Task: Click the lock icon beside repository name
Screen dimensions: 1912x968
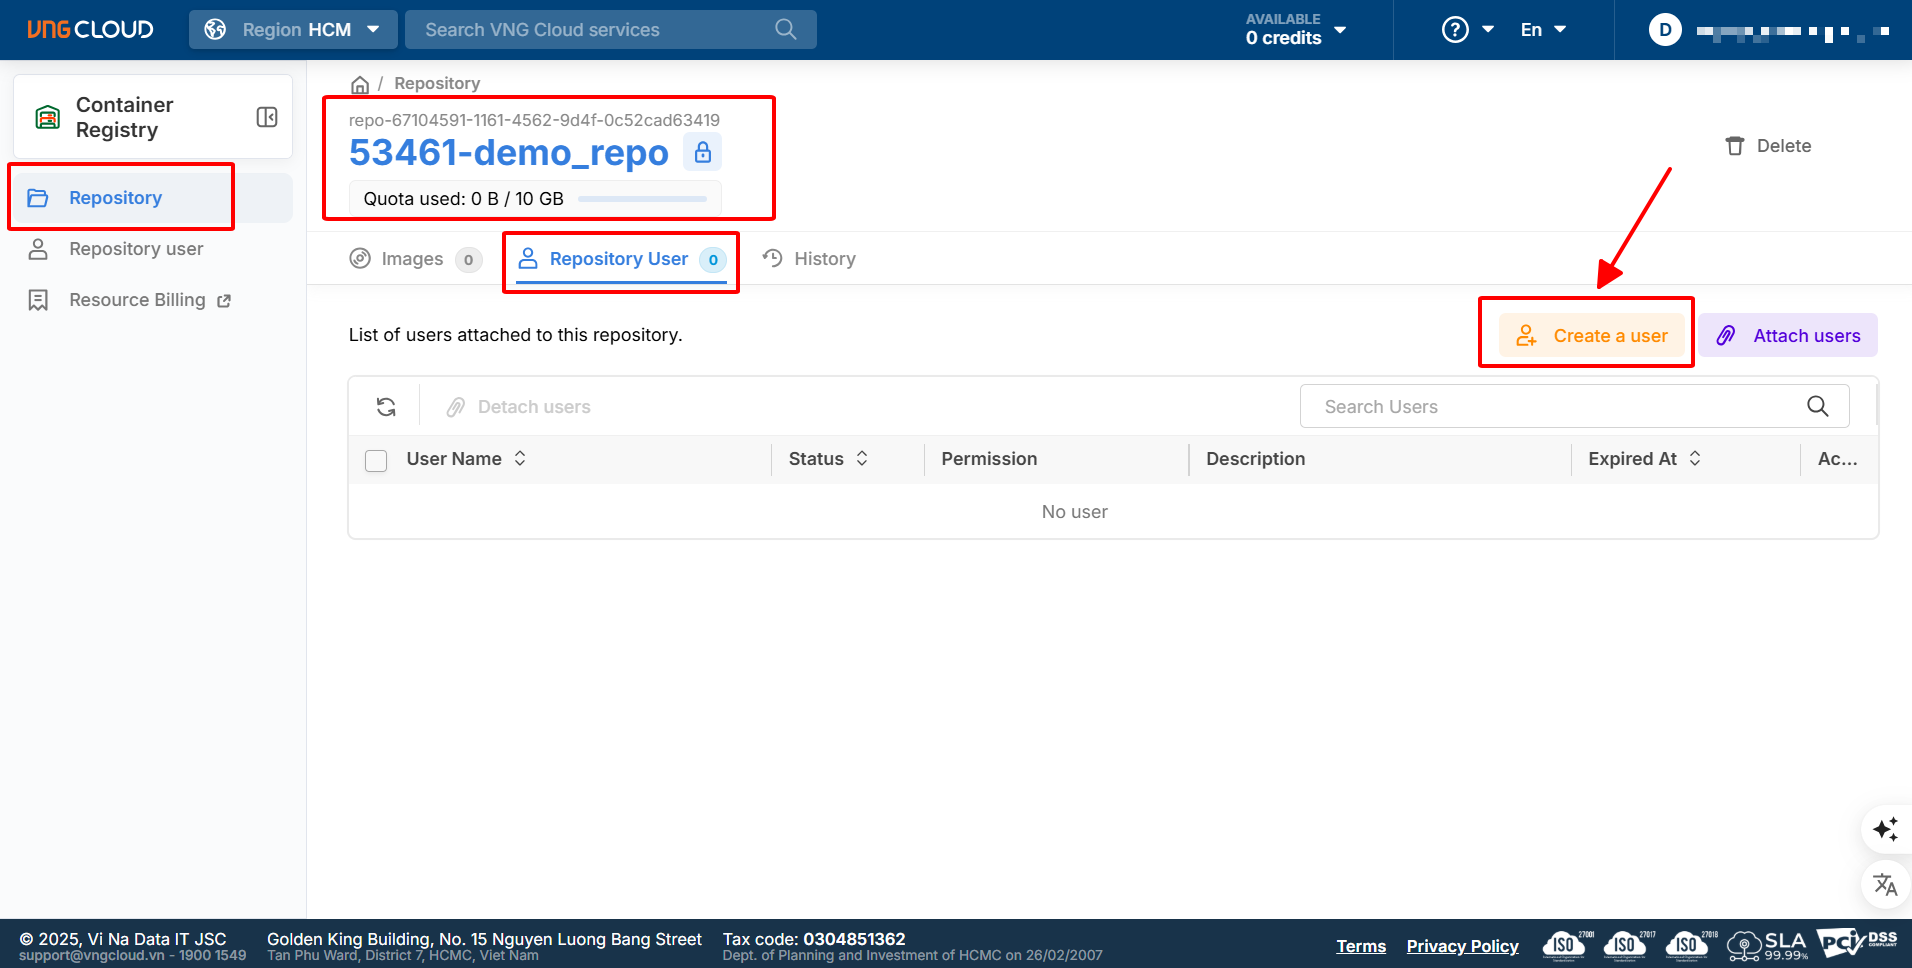Action: tap(703, 152)
